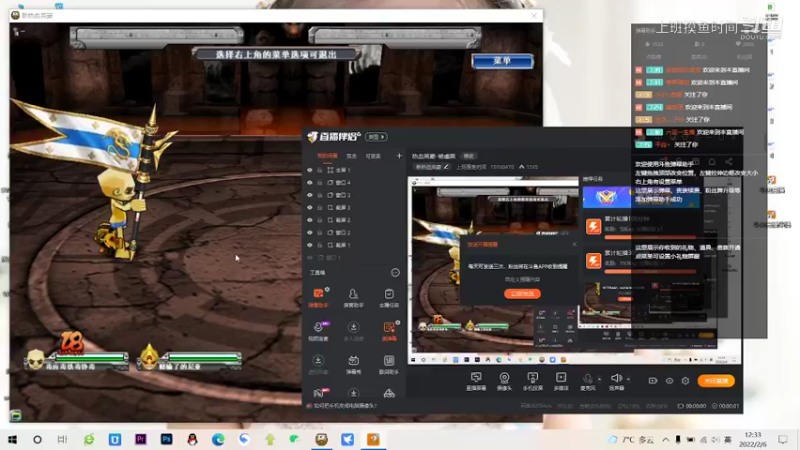Open Cortana search circle
The width and height of the screenshot is (800, 450).
37,439
